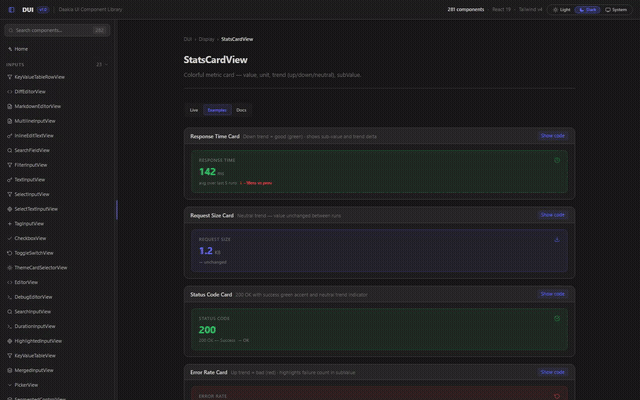Click the refresh icon beside ToggleSwitchView
The image size is (640, 400).
pos(9,253)
